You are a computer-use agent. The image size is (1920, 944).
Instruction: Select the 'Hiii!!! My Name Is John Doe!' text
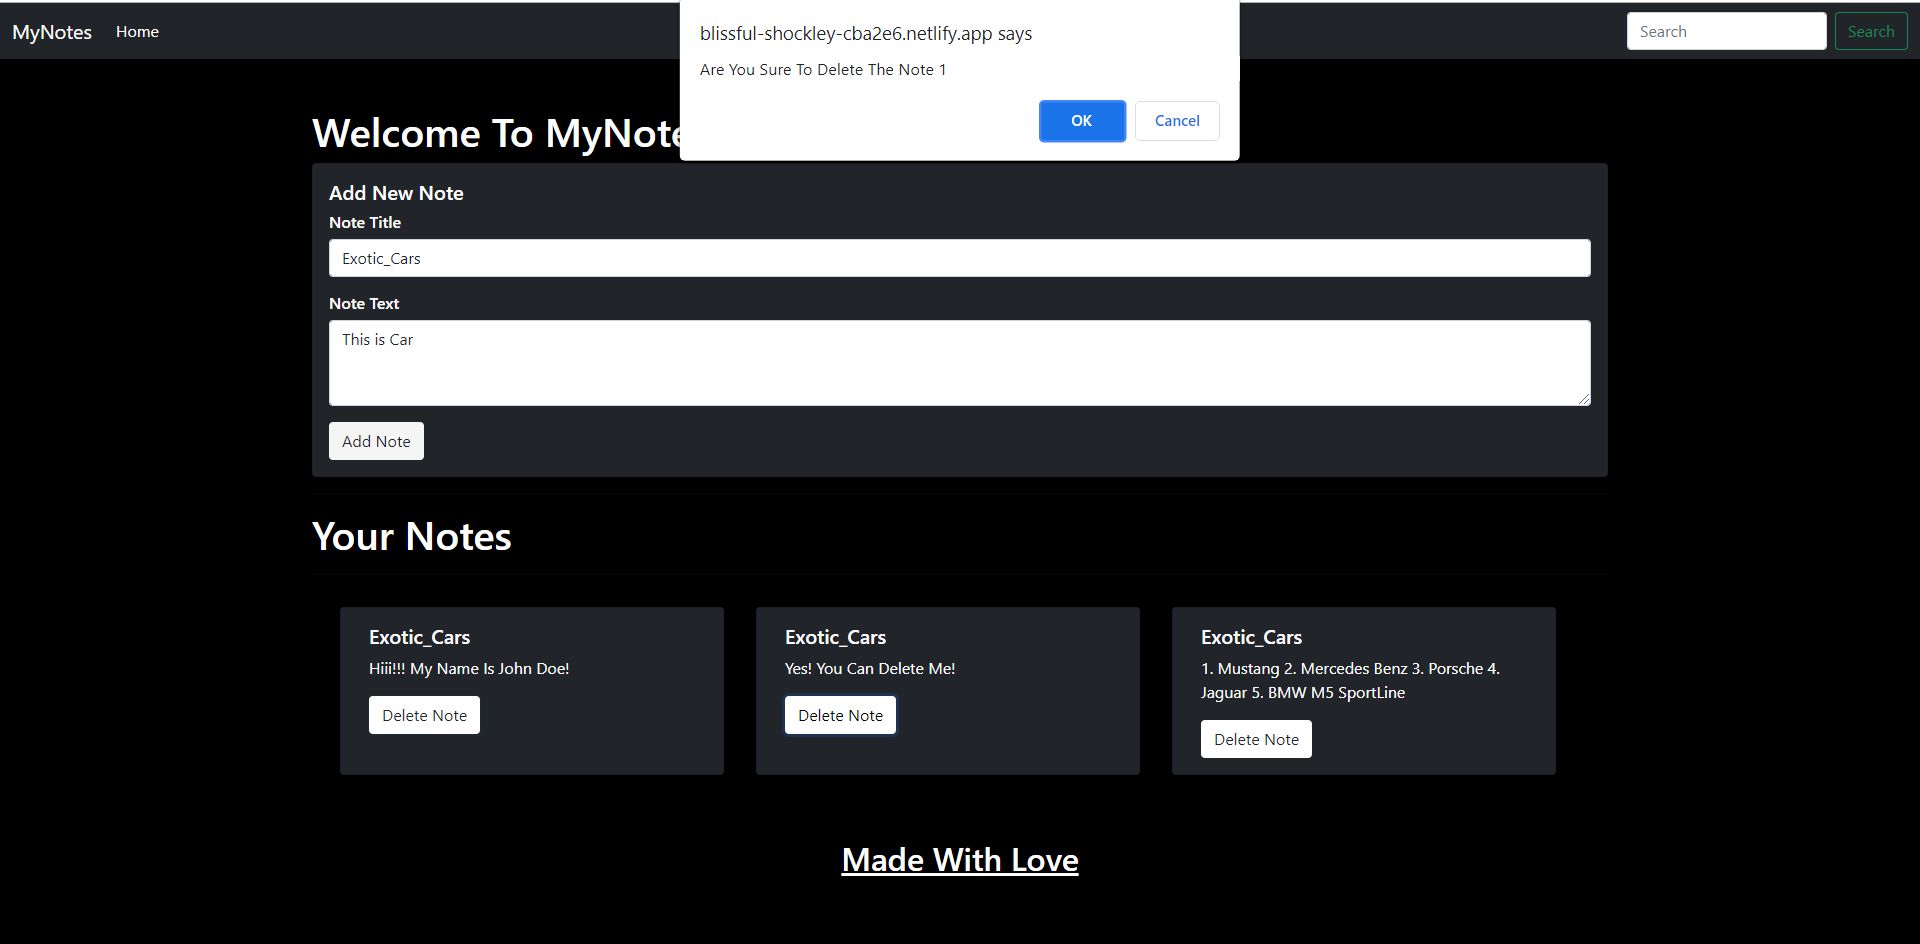coord(469,669)
